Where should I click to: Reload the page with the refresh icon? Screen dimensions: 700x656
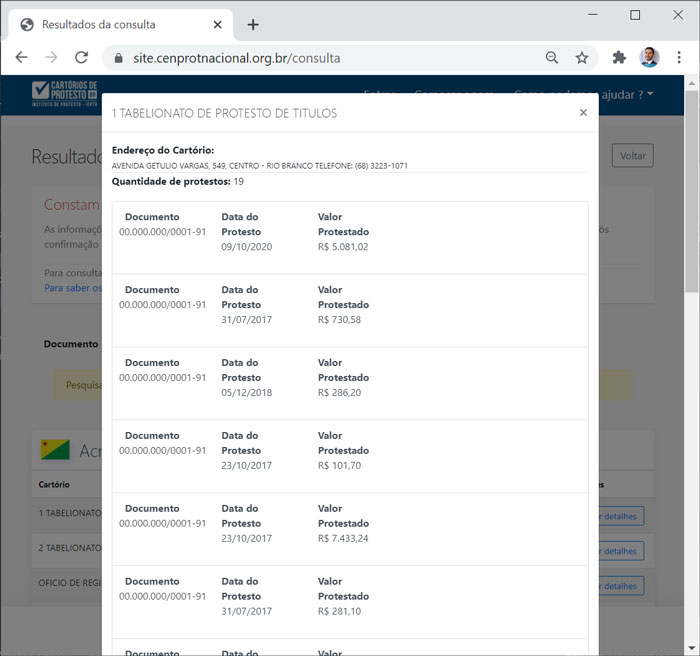pyautogui.click(x=81, y=57)
